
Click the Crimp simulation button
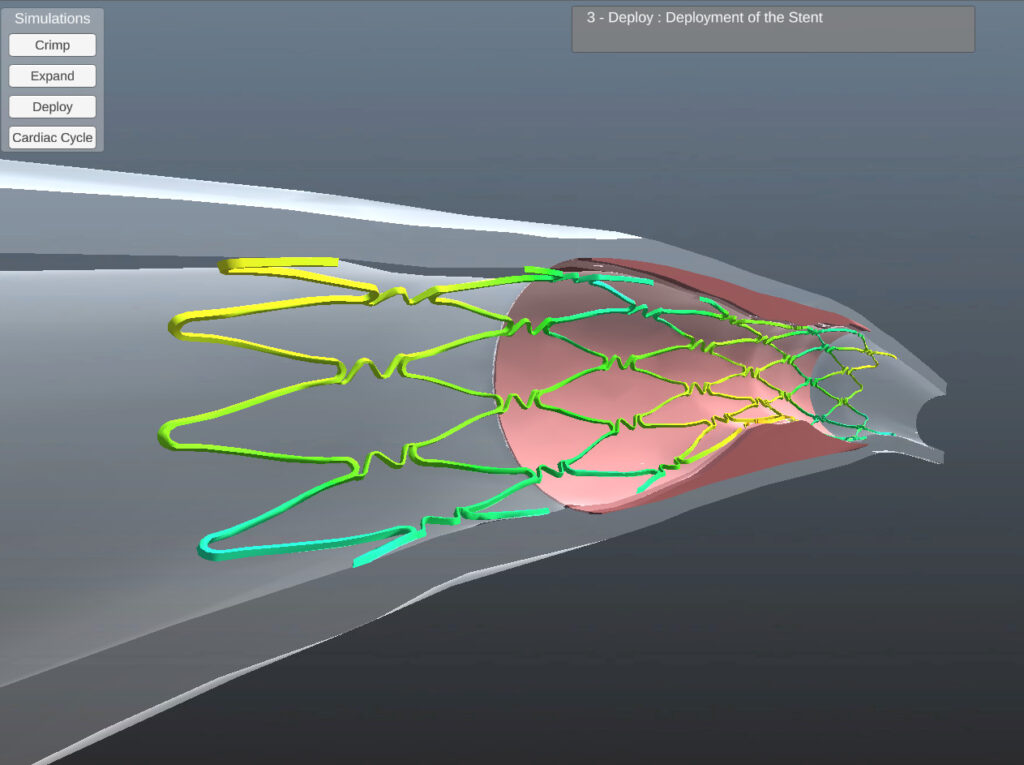pos(51,44)
